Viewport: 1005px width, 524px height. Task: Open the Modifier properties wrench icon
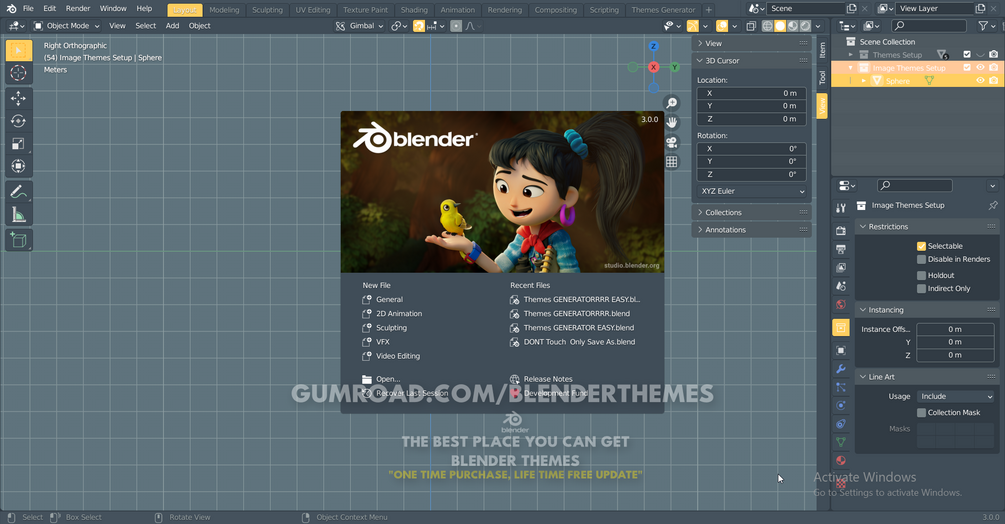point(841,369)
